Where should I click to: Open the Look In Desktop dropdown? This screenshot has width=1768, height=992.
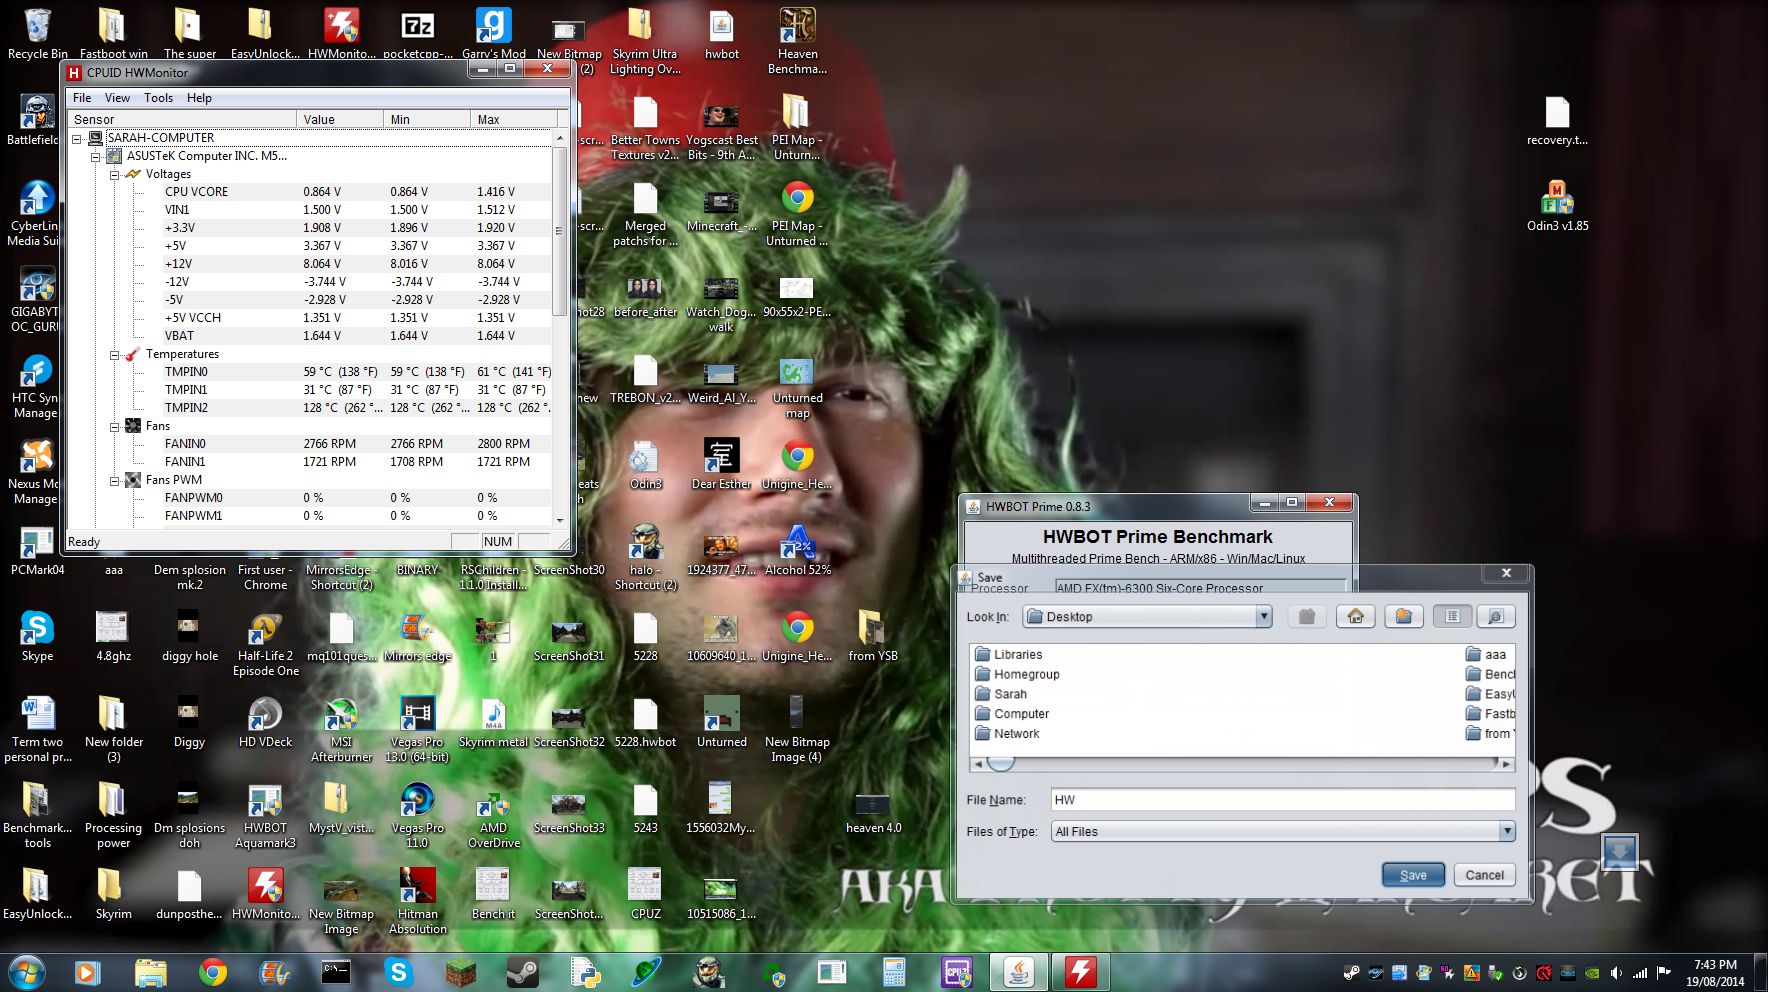point(1264,616)
